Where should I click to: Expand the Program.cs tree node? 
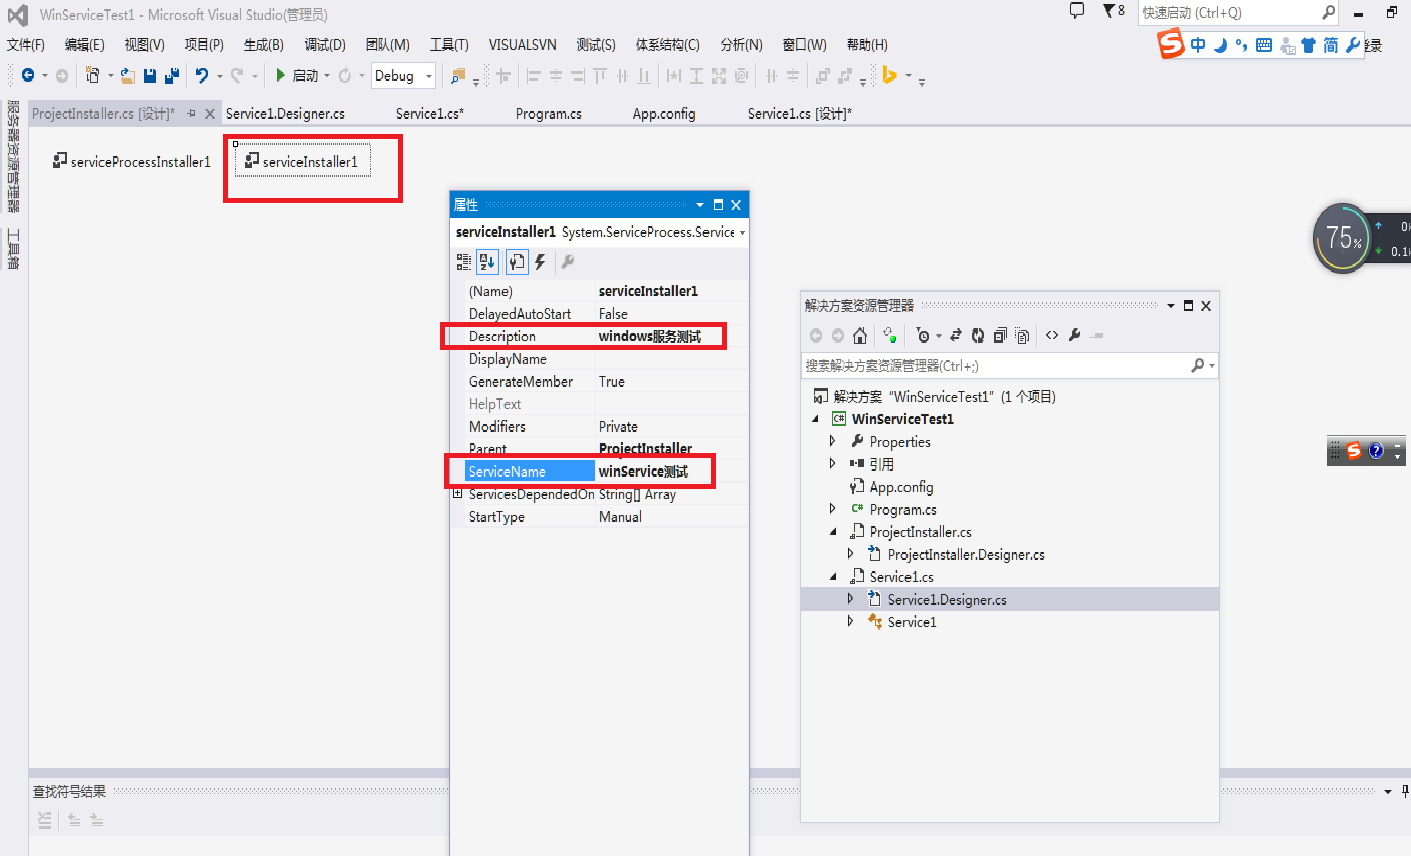[833, 509]
